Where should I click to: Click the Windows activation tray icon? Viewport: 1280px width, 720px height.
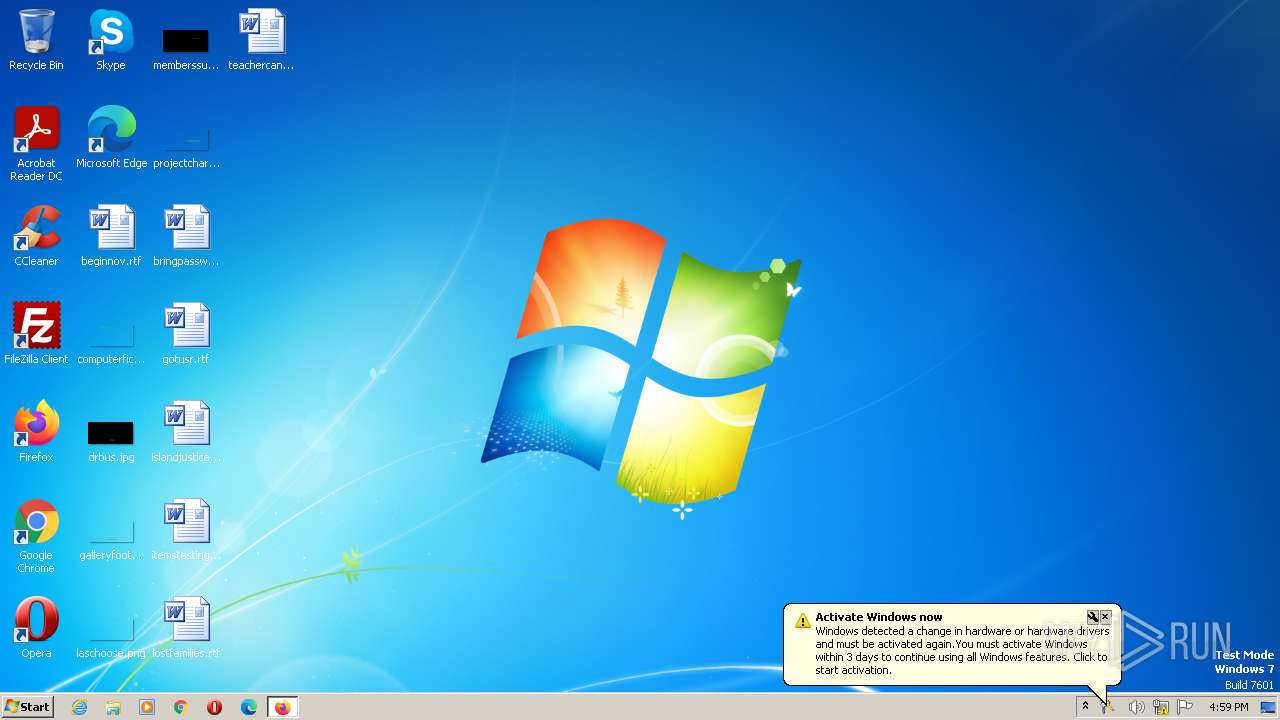point(1109,707)
